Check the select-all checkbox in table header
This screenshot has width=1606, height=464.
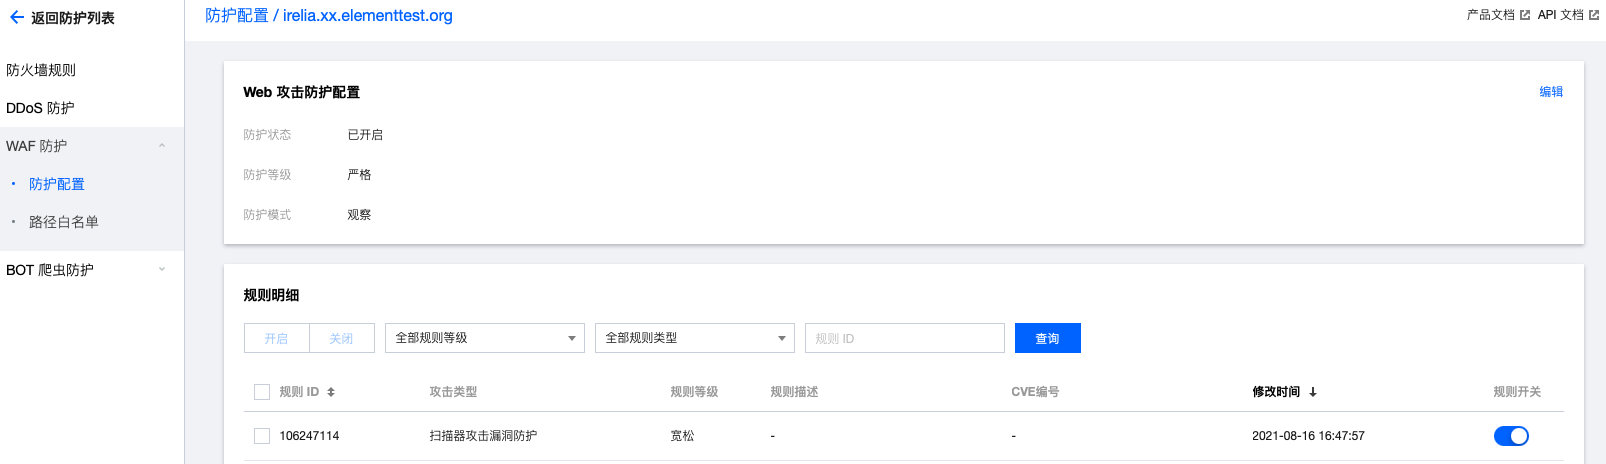click(x=262, y=392)
